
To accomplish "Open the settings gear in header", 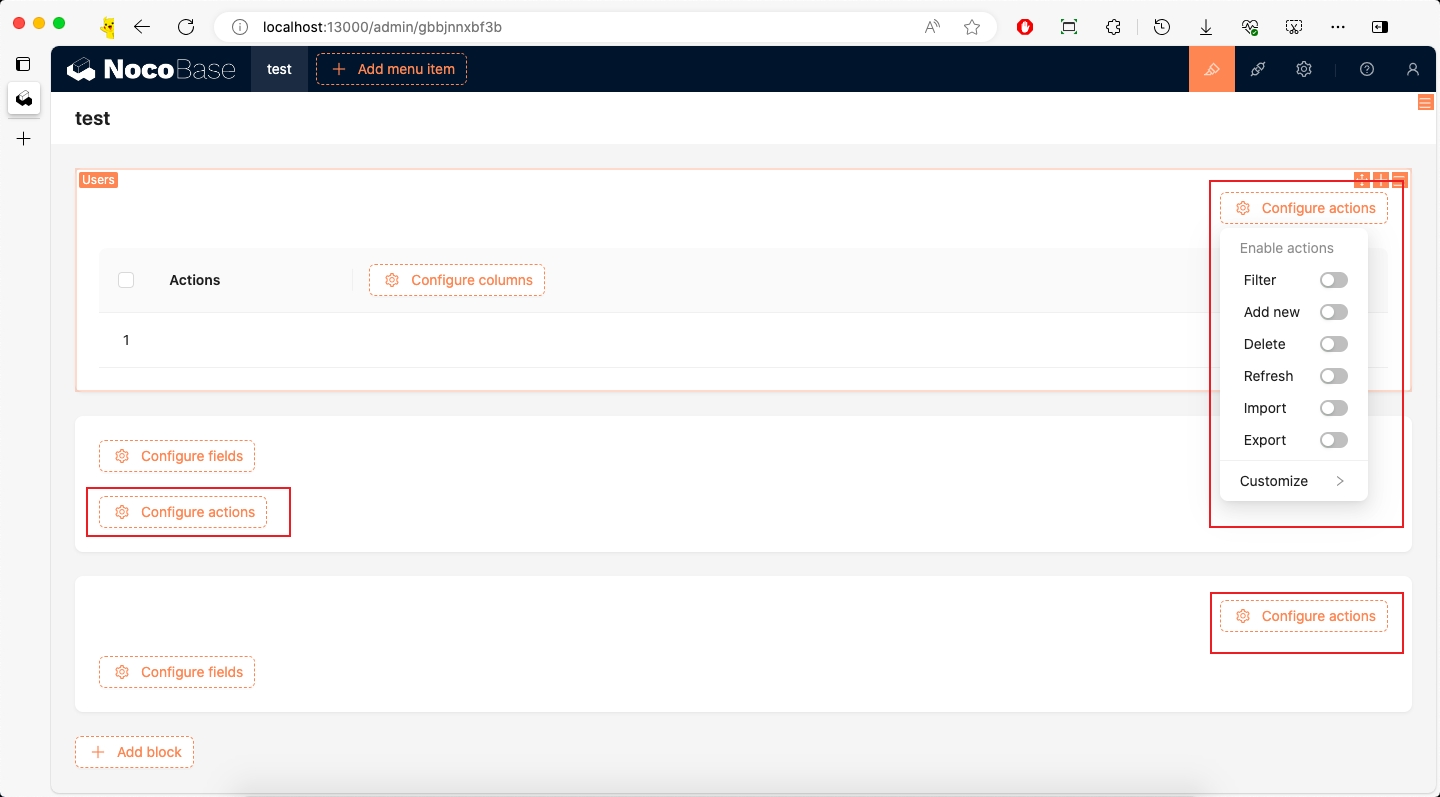I will [x=1304, y=69].
